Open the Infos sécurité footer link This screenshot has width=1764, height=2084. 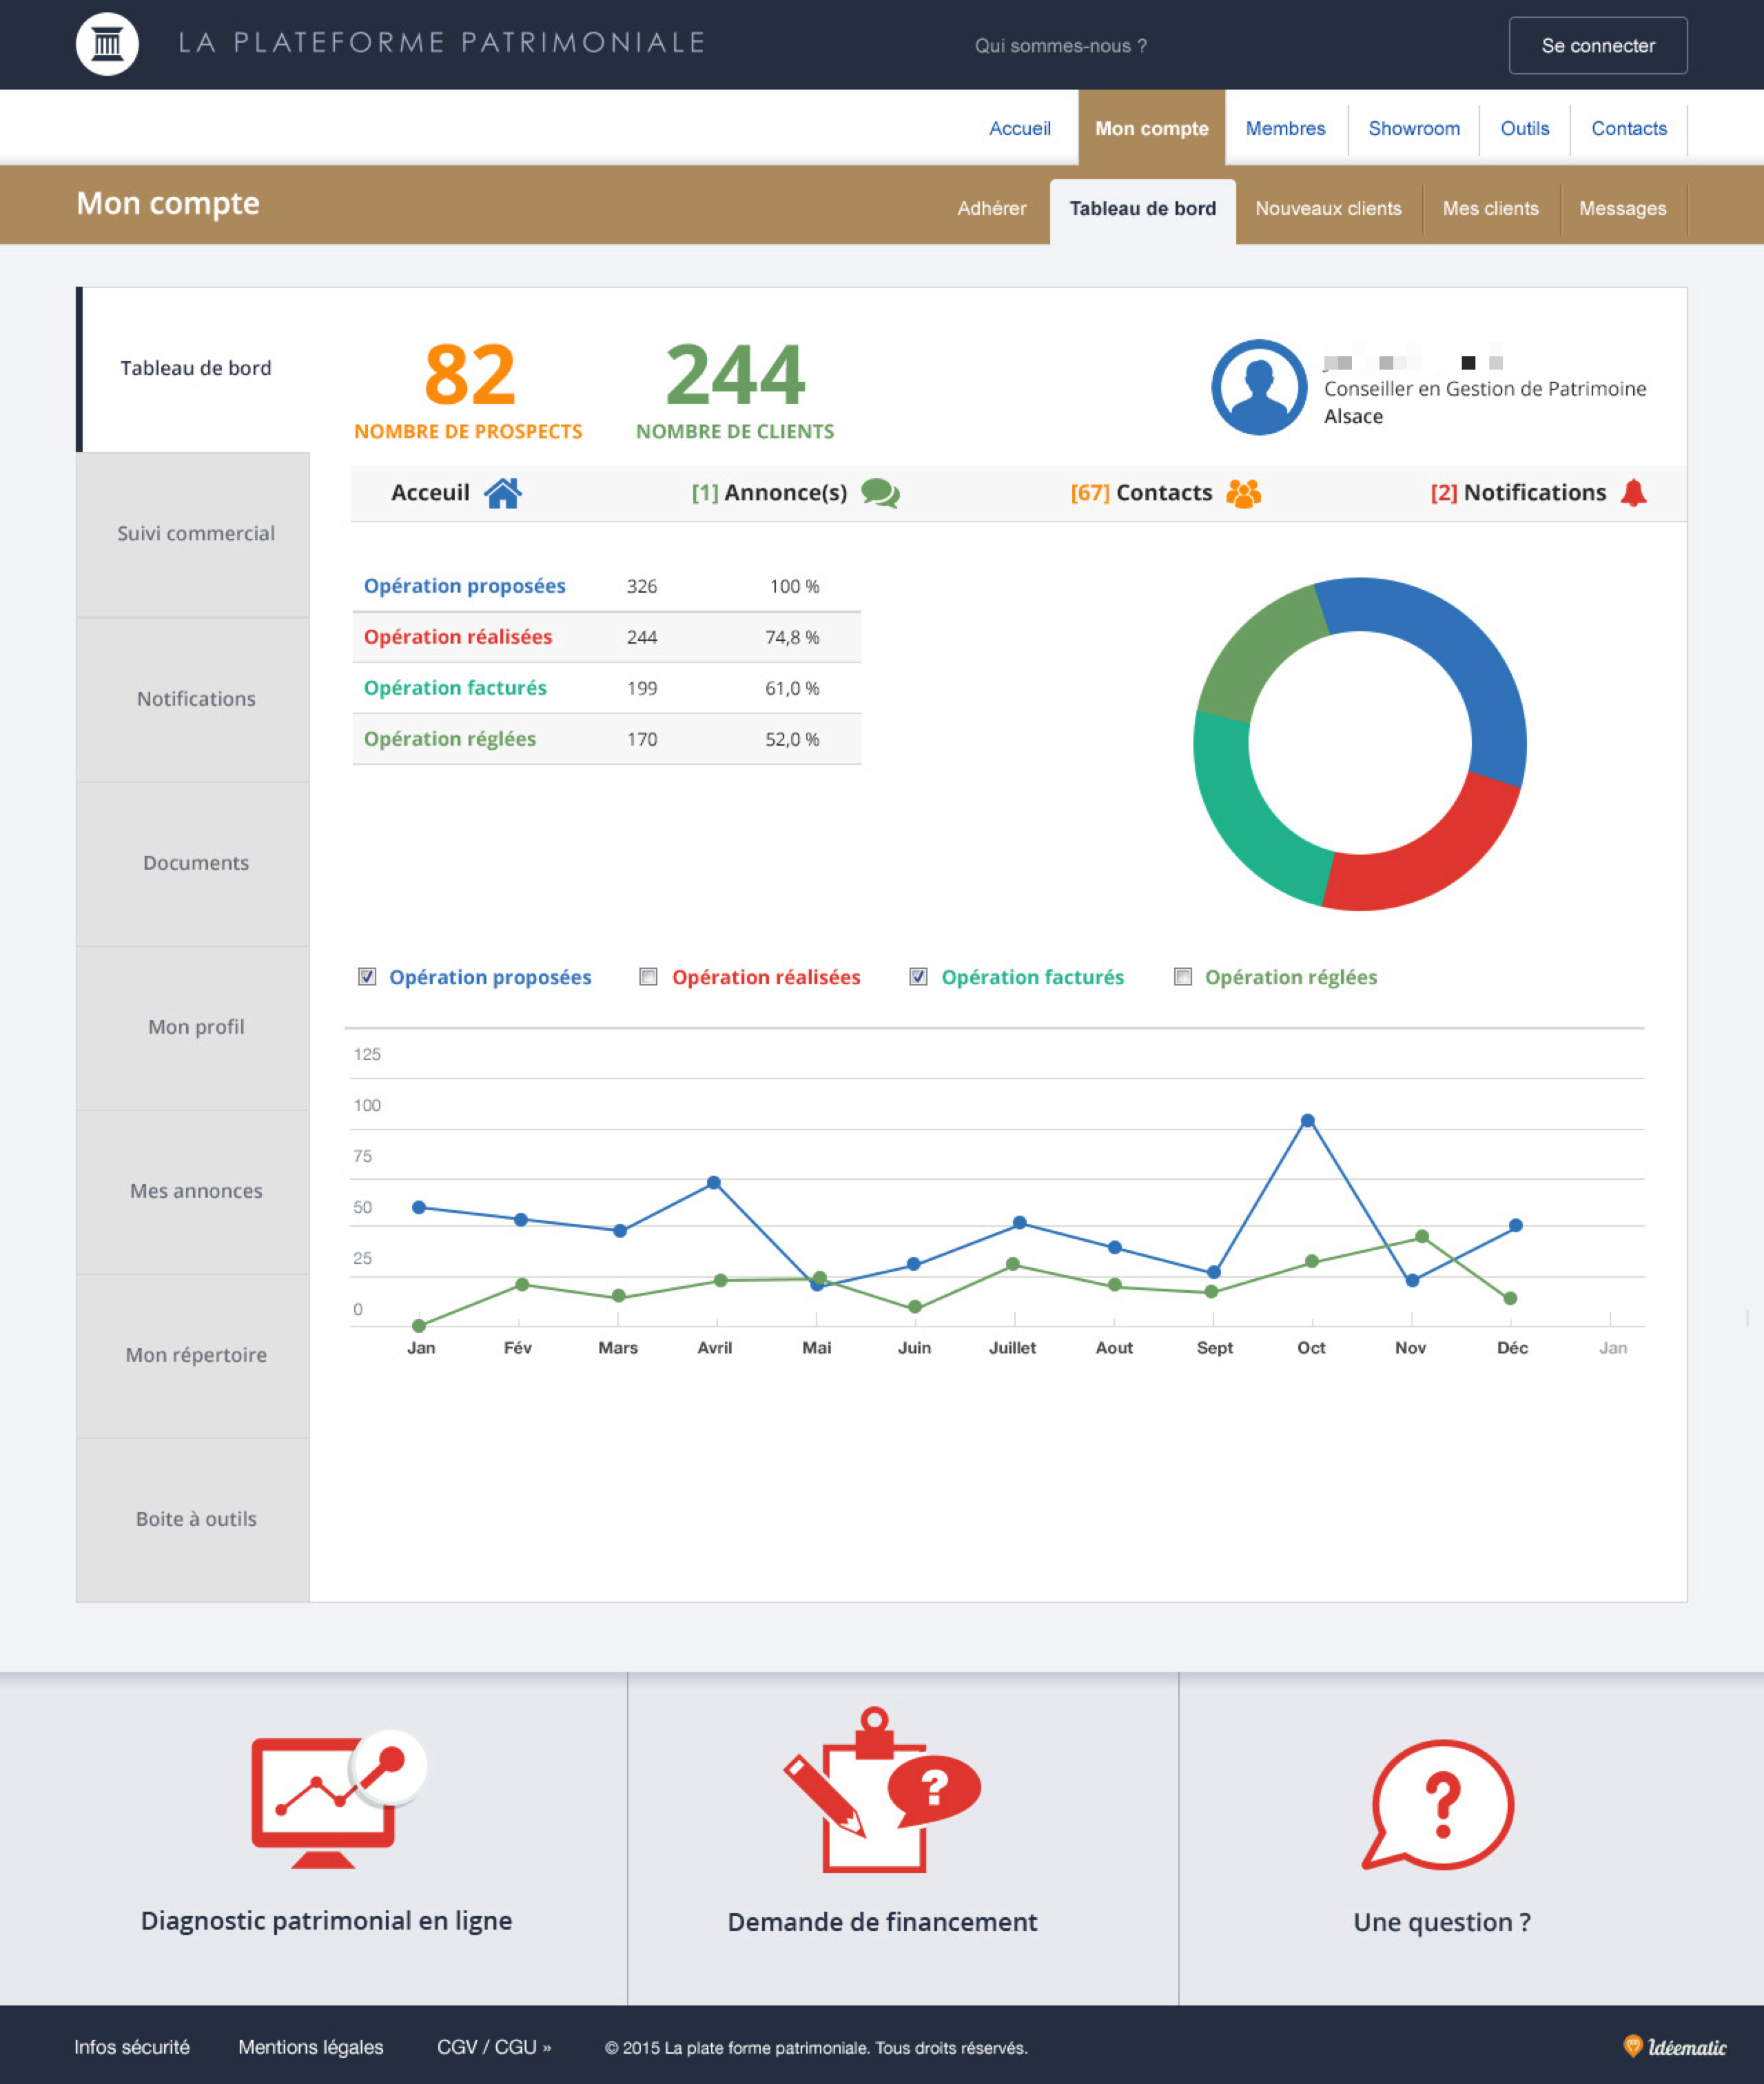pos(132,2047)
